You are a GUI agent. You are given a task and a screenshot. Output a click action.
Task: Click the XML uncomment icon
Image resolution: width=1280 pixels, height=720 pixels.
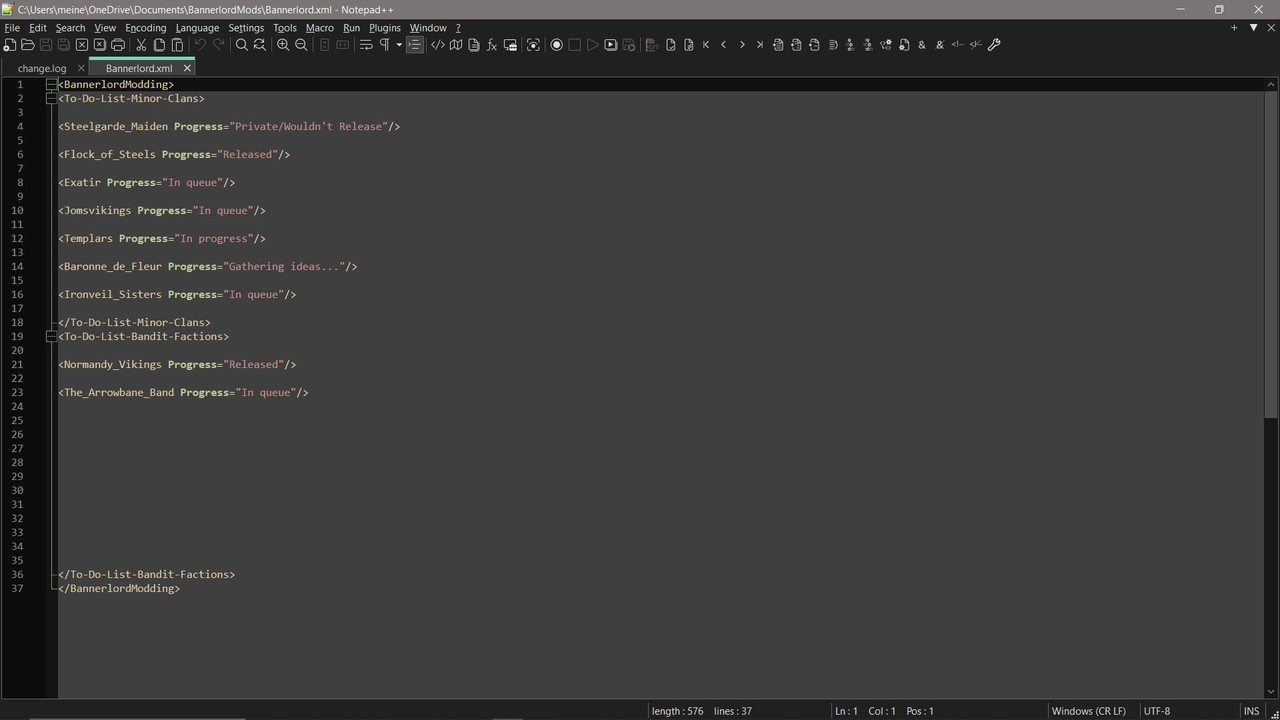[x=975, y=45]
